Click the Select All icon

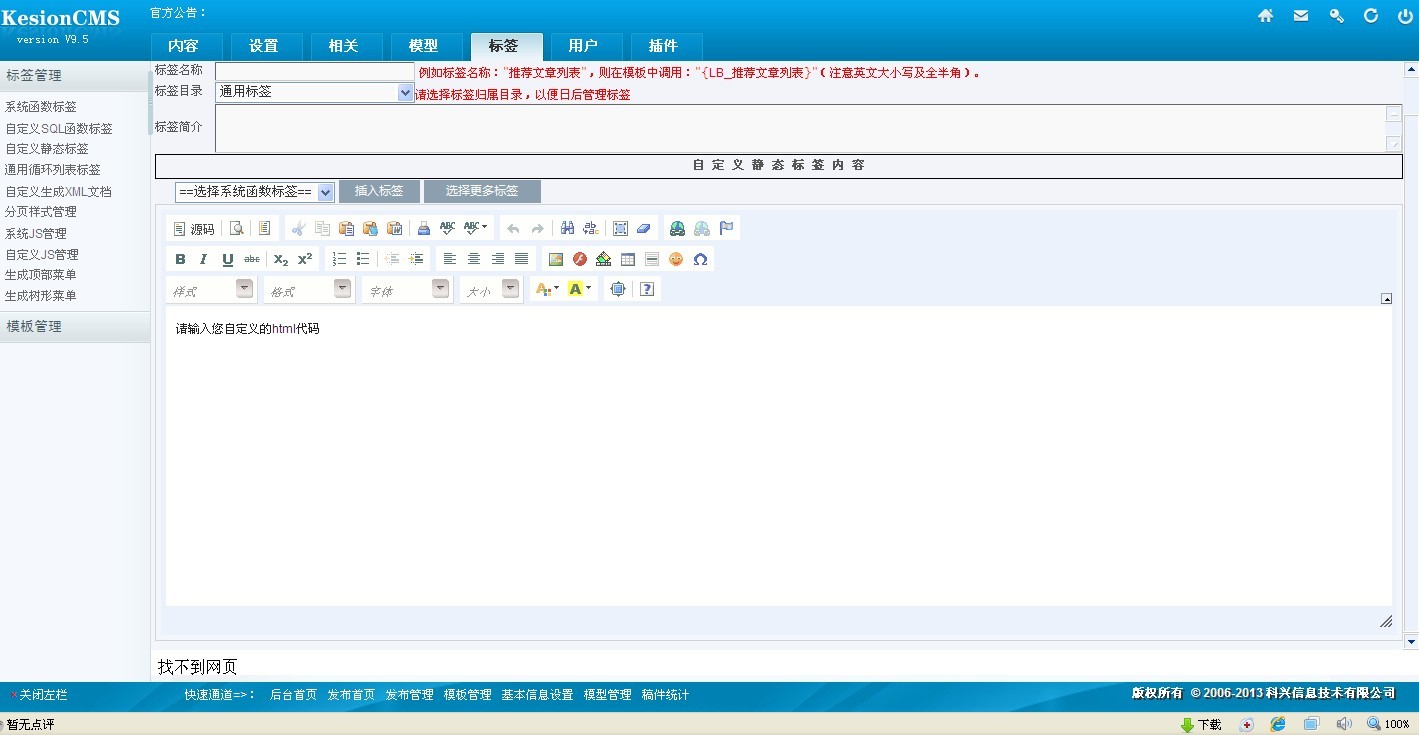coord(620,229)
